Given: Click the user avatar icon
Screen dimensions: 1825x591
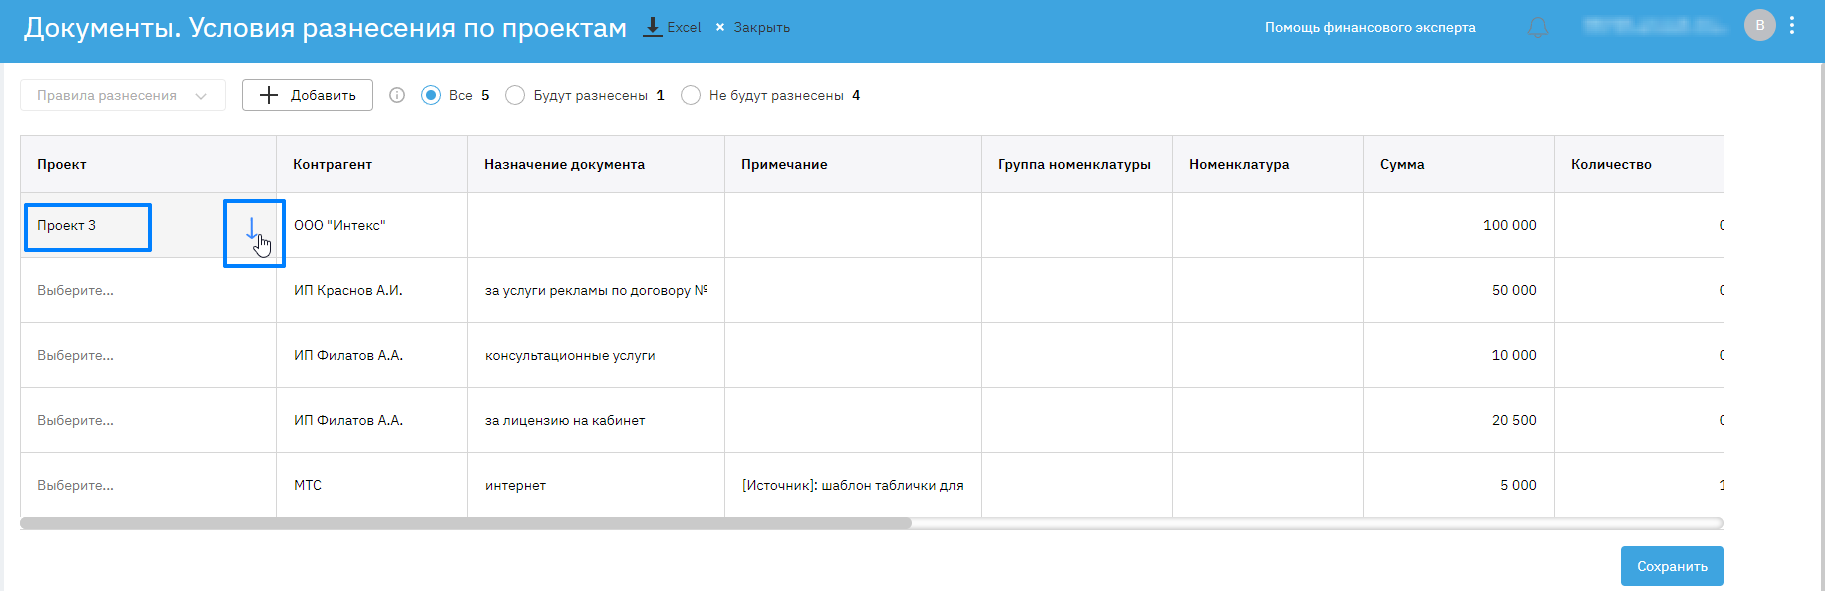Looking at the screenshot, I should click(1760, 26).
